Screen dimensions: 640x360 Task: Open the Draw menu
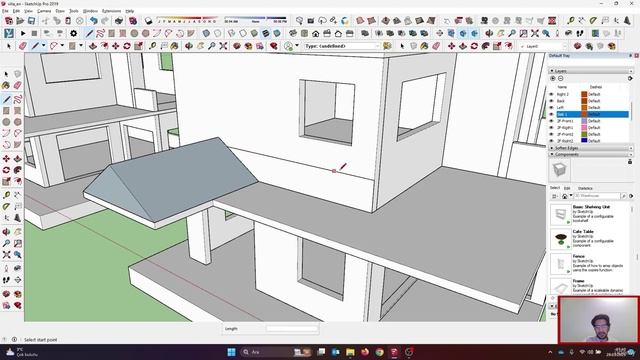(x=60, y=11)
